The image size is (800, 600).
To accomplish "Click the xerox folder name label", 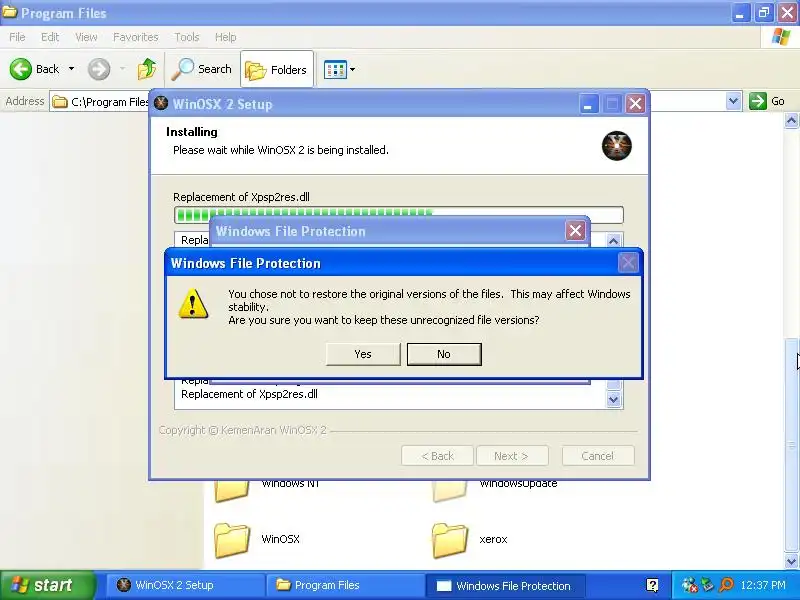I will (493, 539).
